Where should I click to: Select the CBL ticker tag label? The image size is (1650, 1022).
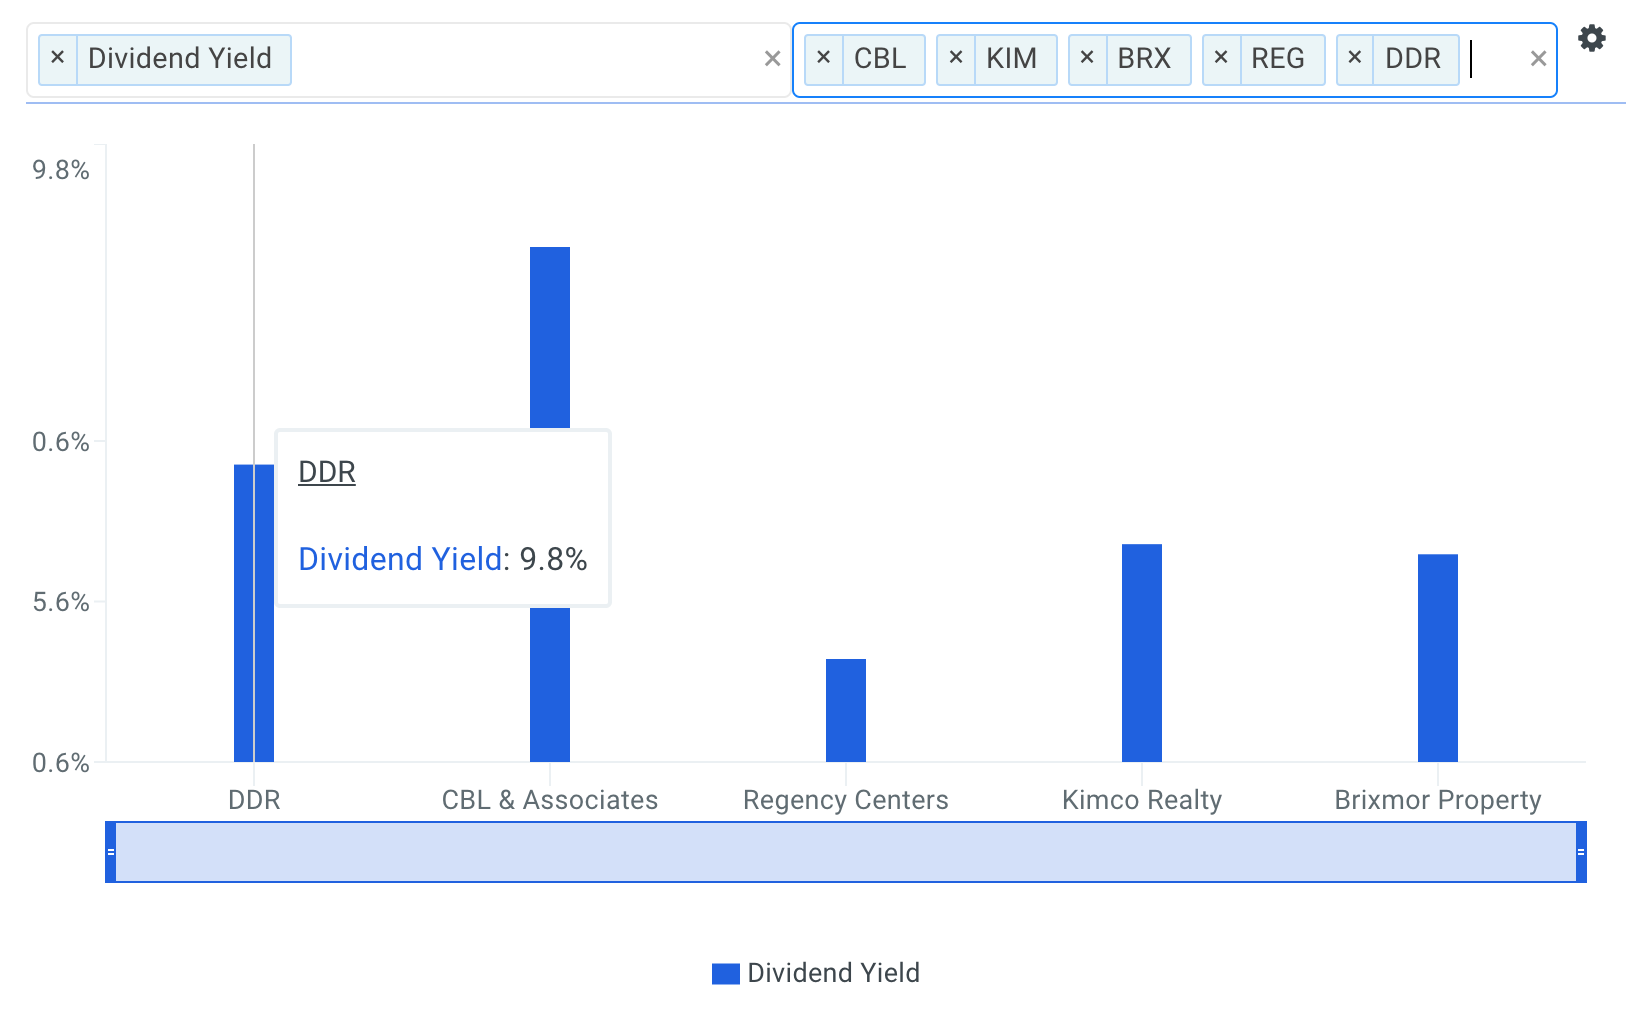[x=880, y=59]
